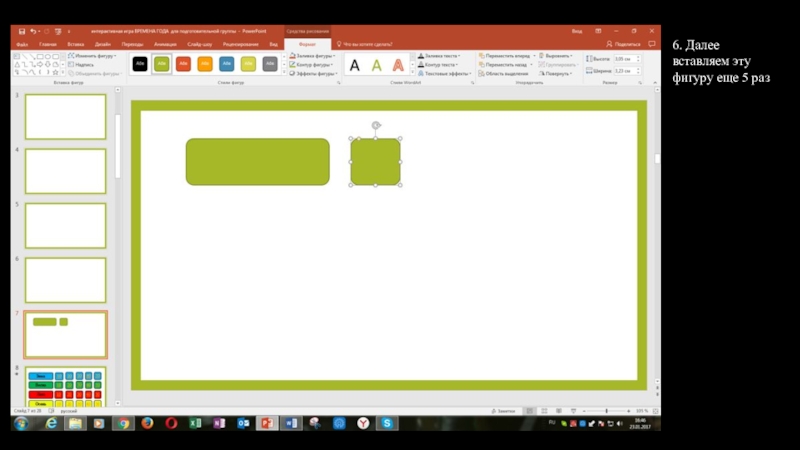The width and height of the screenshot is (800, 450).
Task: Open Эффекты фигуры dropdown
Action: click(x=313, y=73)
